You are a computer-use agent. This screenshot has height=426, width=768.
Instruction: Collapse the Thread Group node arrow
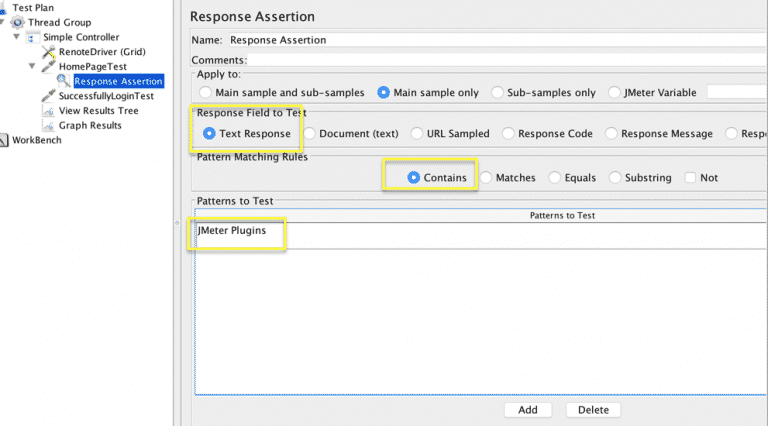[x=2, y=22]
